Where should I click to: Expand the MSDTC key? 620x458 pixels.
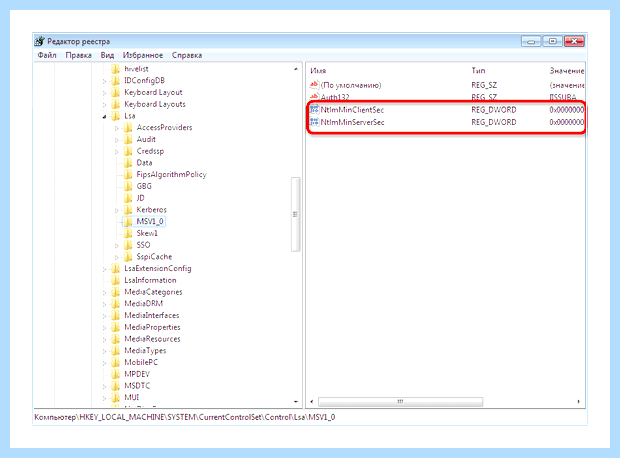click(x=104, y=386)
